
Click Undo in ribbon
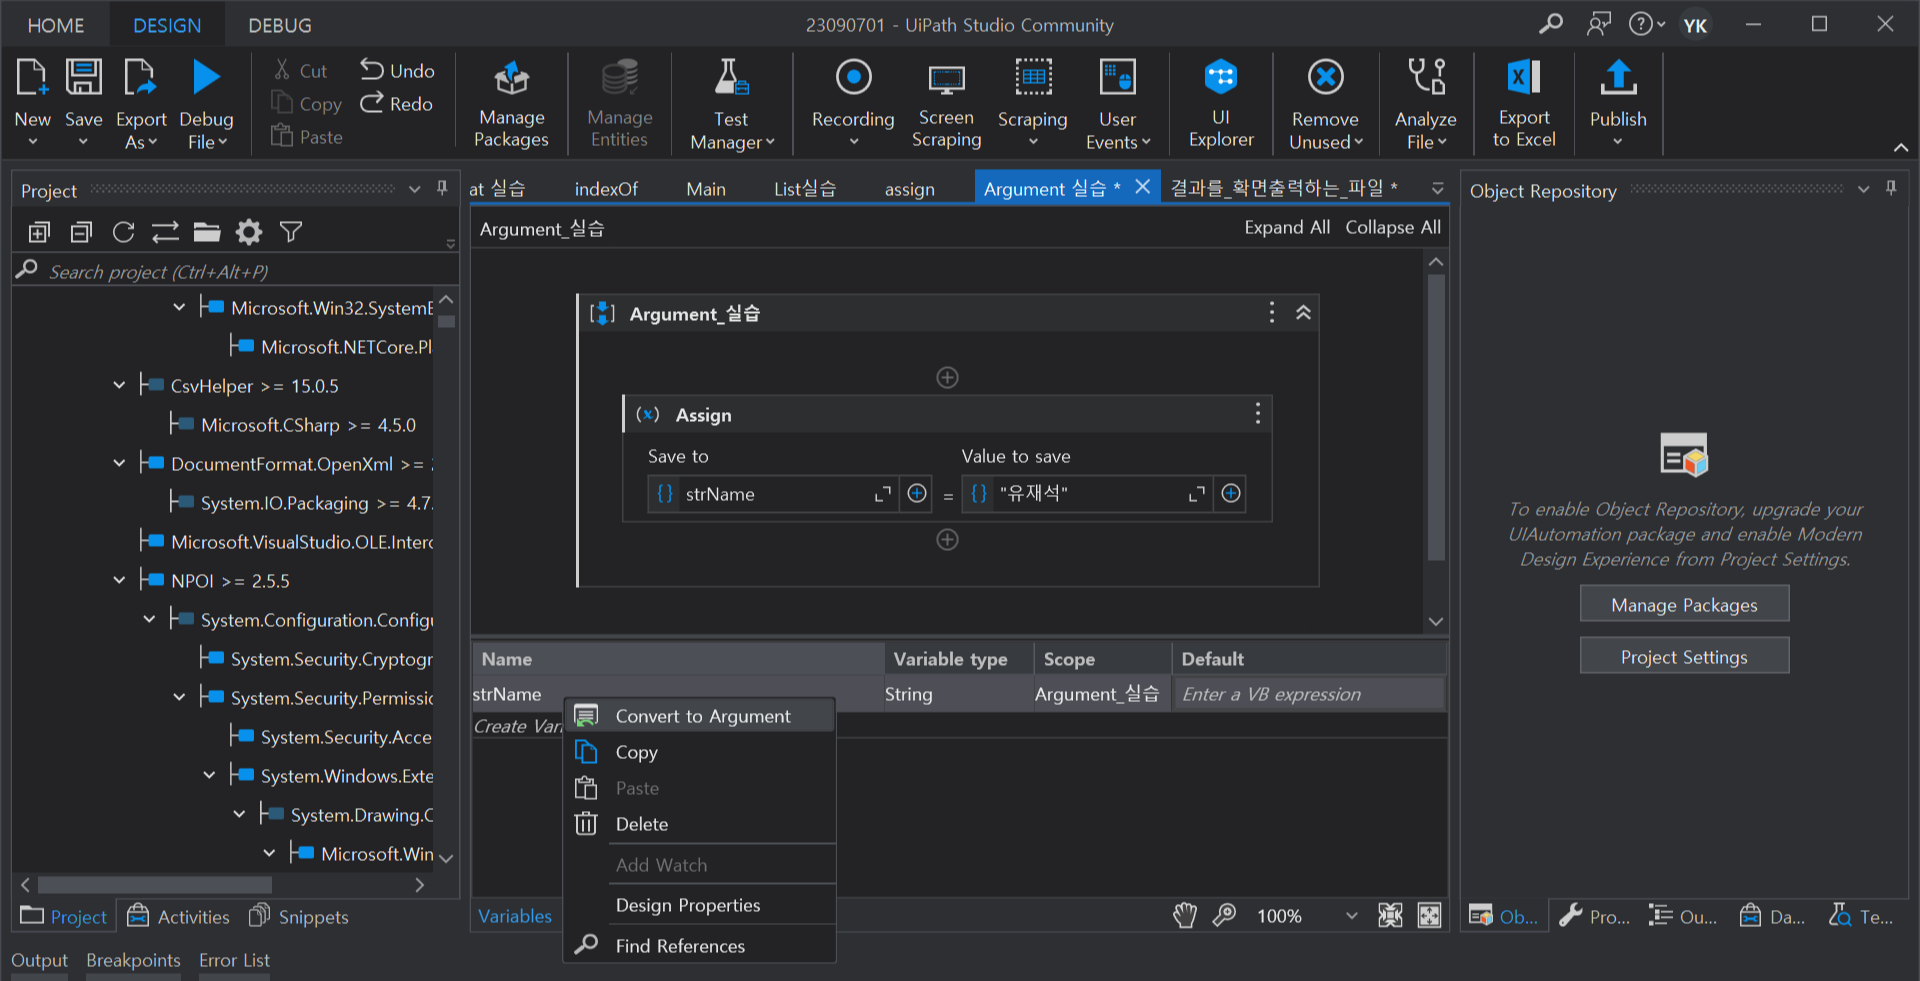point(397,70)
